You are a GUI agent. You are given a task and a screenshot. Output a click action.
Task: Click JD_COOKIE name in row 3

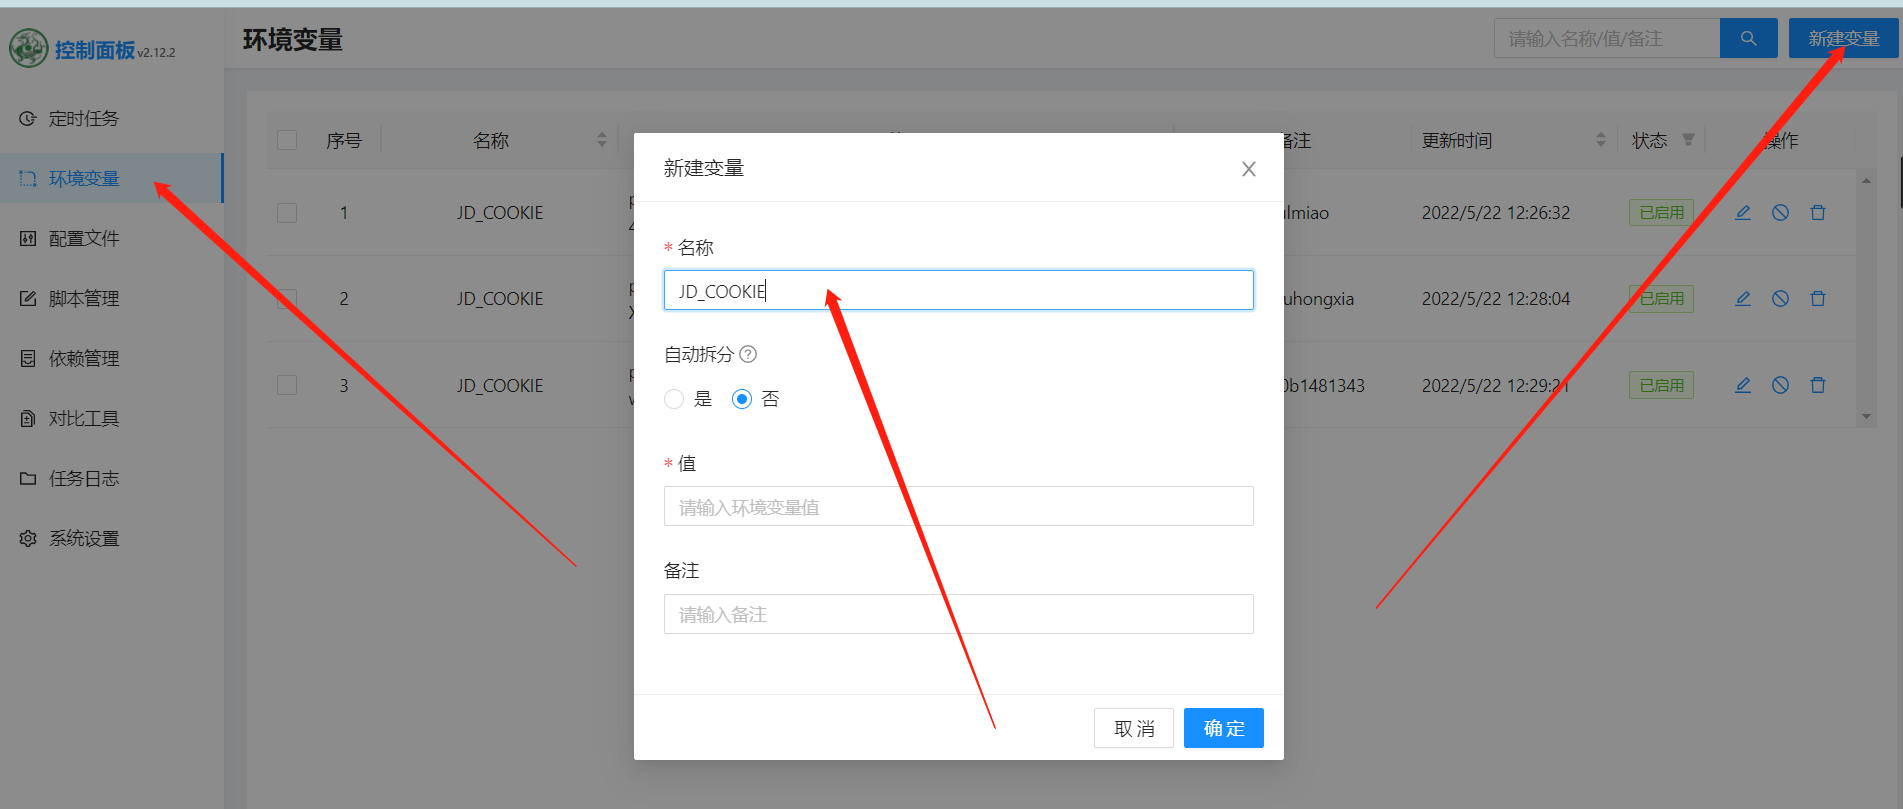tap(500, 385)
